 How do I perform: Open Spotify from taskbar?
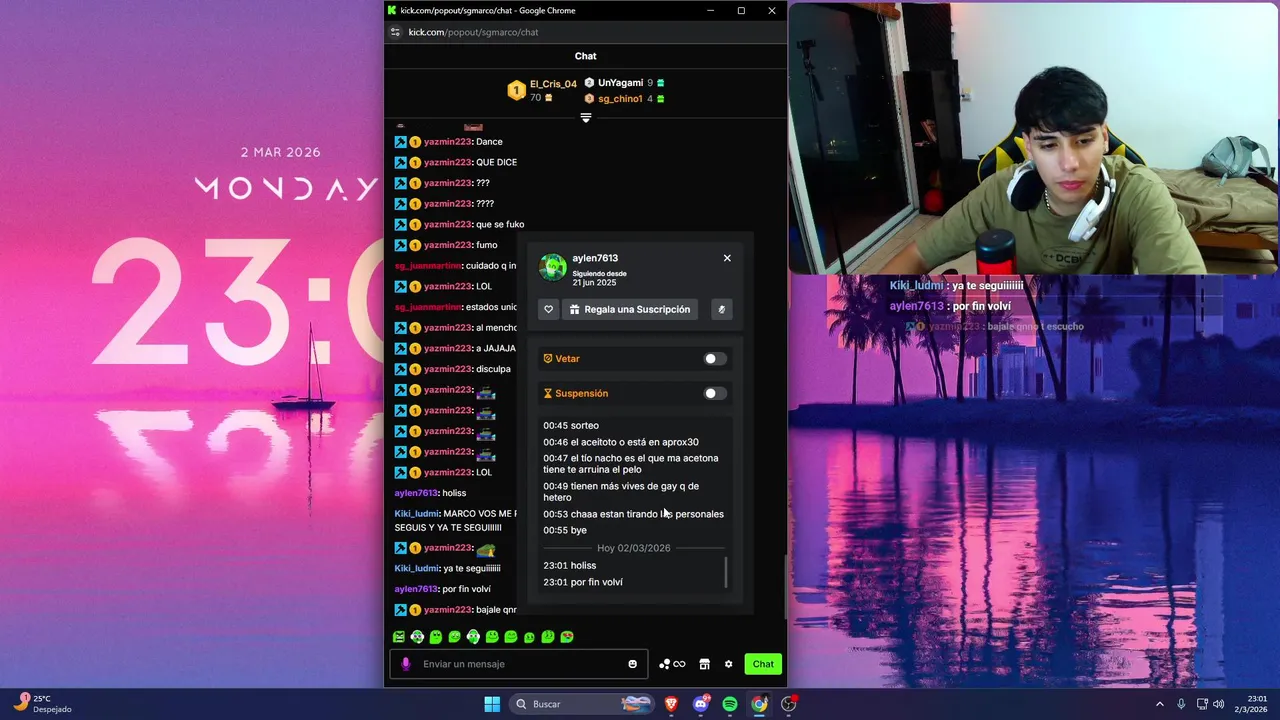point(730,704)
